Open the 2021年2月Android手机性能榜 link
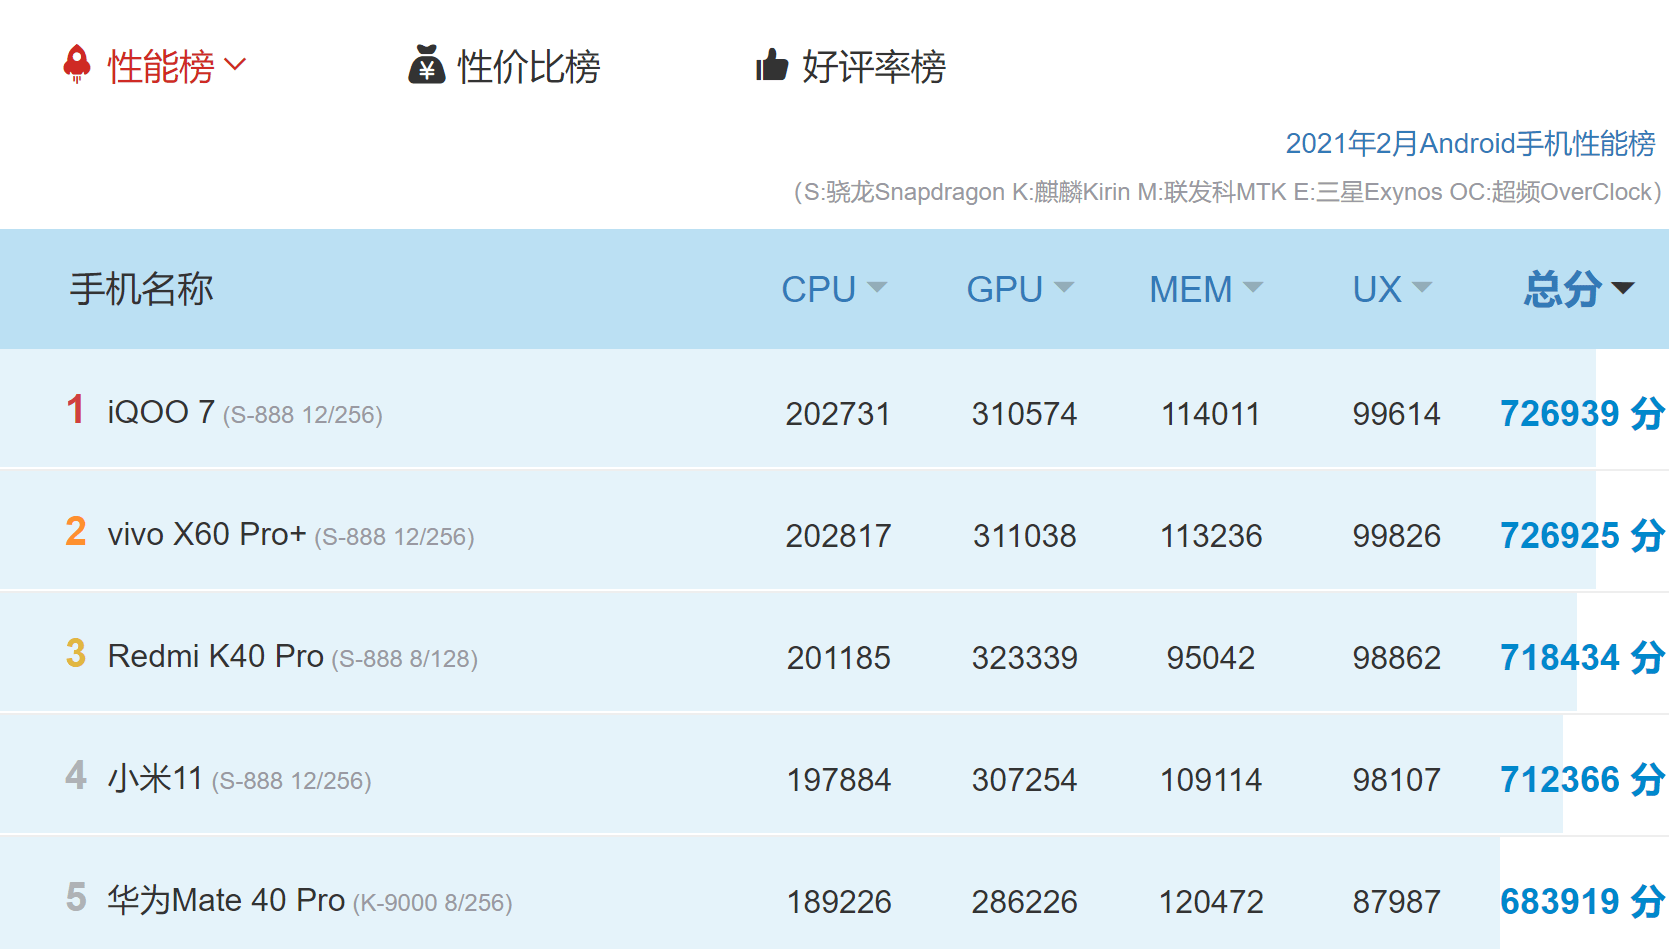The width and height of the screenshot is (1669, 949). [1471, 144]
